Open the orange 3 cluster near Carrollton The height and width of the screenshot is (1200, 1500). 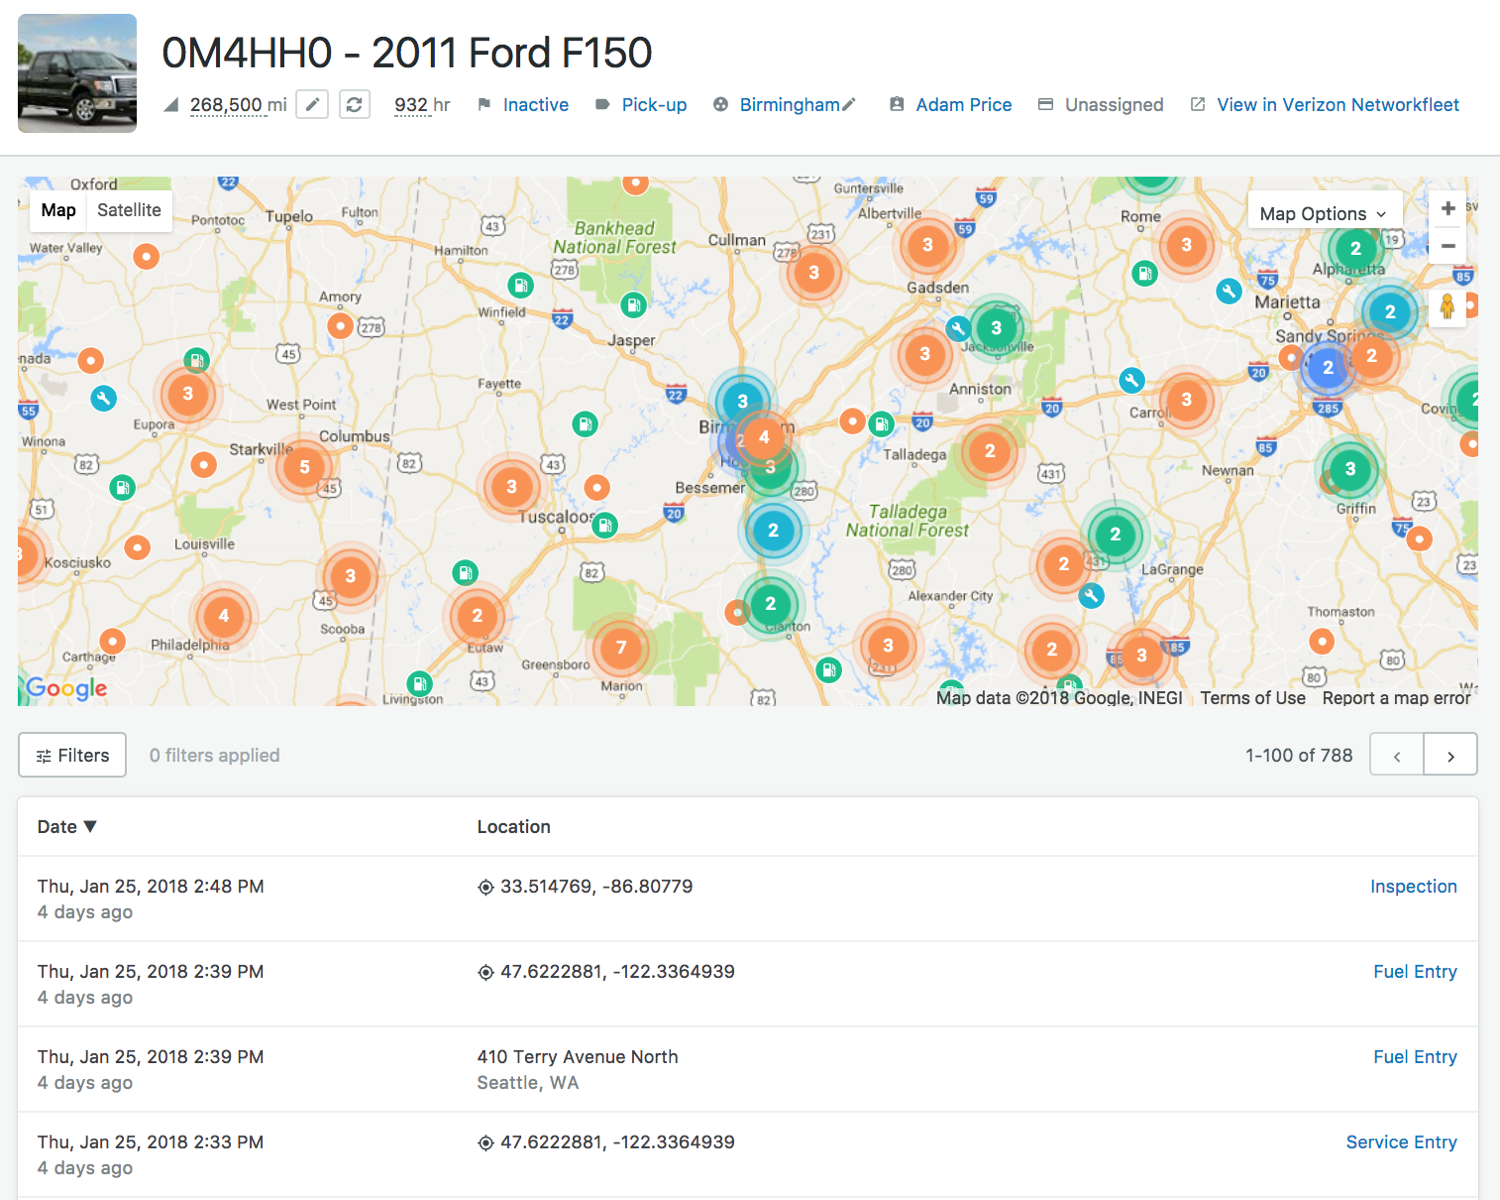(x=1186, y=400)
